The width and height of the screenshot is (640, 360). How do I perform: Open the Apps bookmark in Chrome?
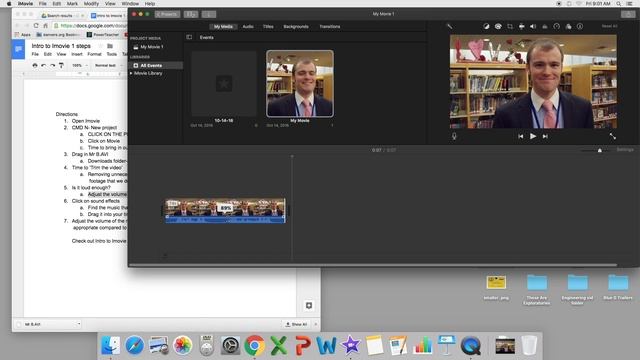[x=22, y=35]
